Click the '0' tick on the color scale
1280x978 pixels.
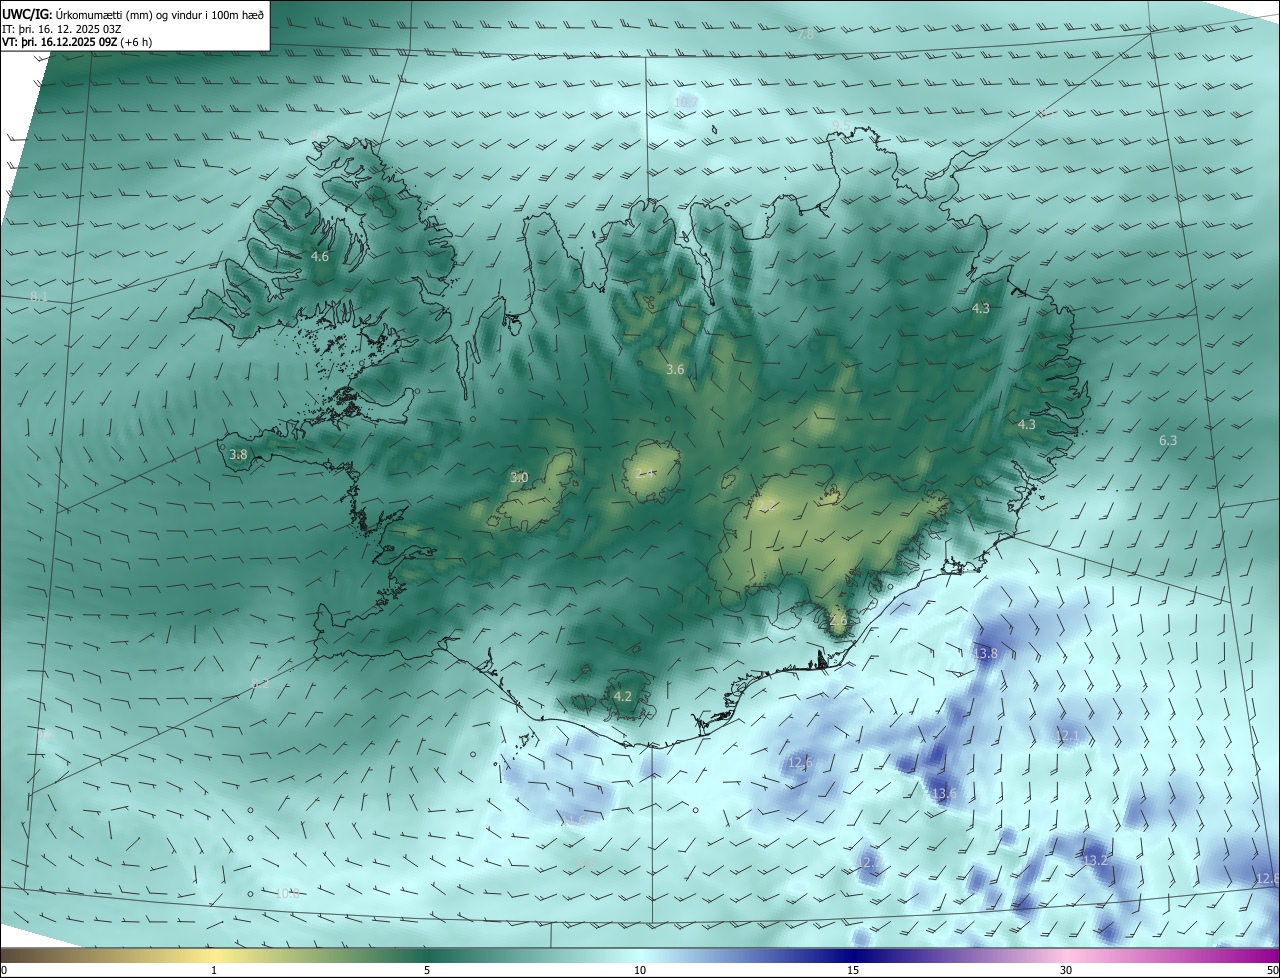tap(4, 971)
